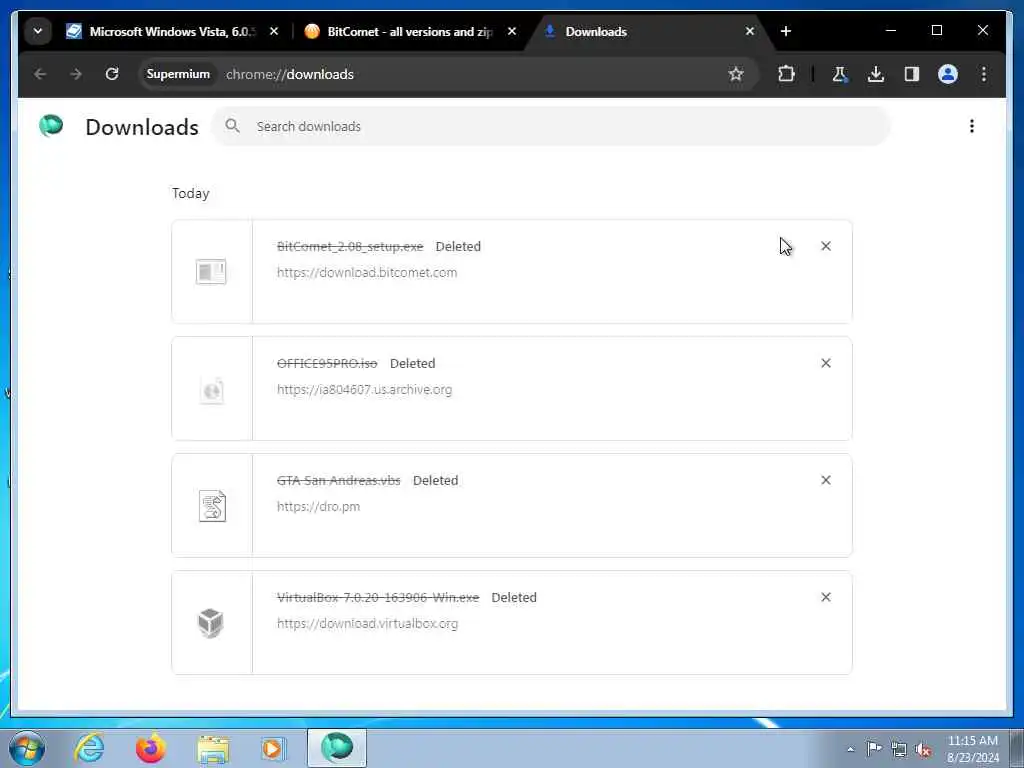This screenshot has height=768, width=1024.
Task: Click the GTA San Andreas script file icon
Action: coord(212,506)
